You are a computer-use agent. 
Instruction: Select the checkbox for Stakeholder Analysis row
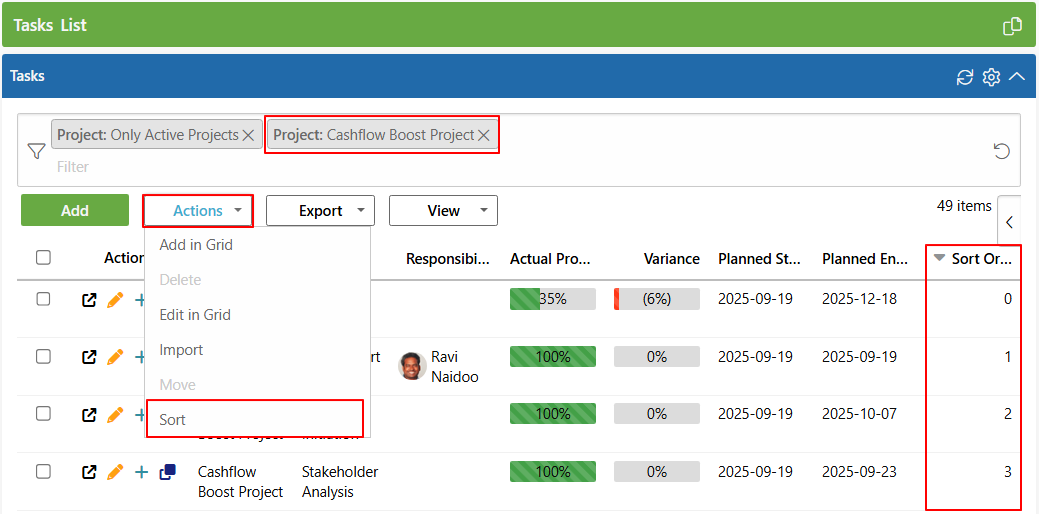point(43,471)
